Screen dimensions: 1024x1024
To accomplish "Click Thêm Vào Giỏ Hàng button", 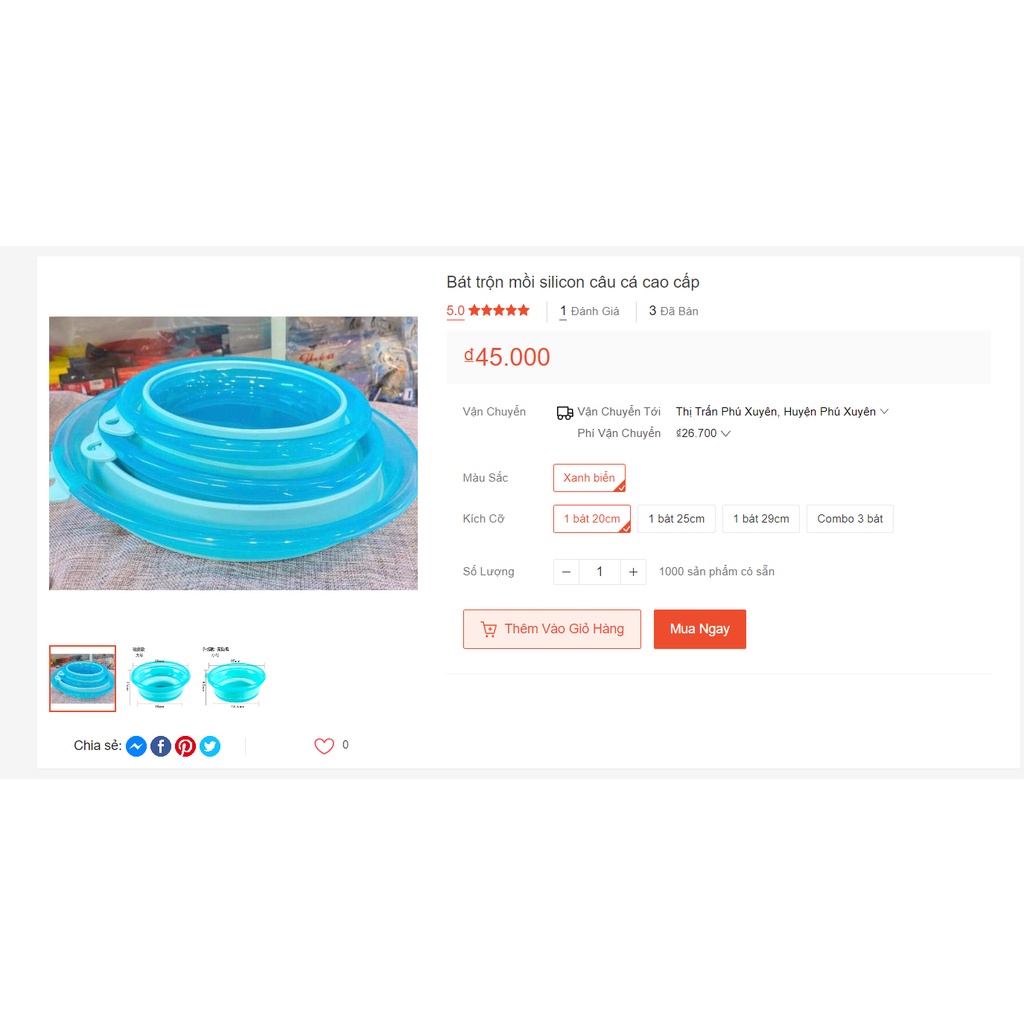I will 552,629.
